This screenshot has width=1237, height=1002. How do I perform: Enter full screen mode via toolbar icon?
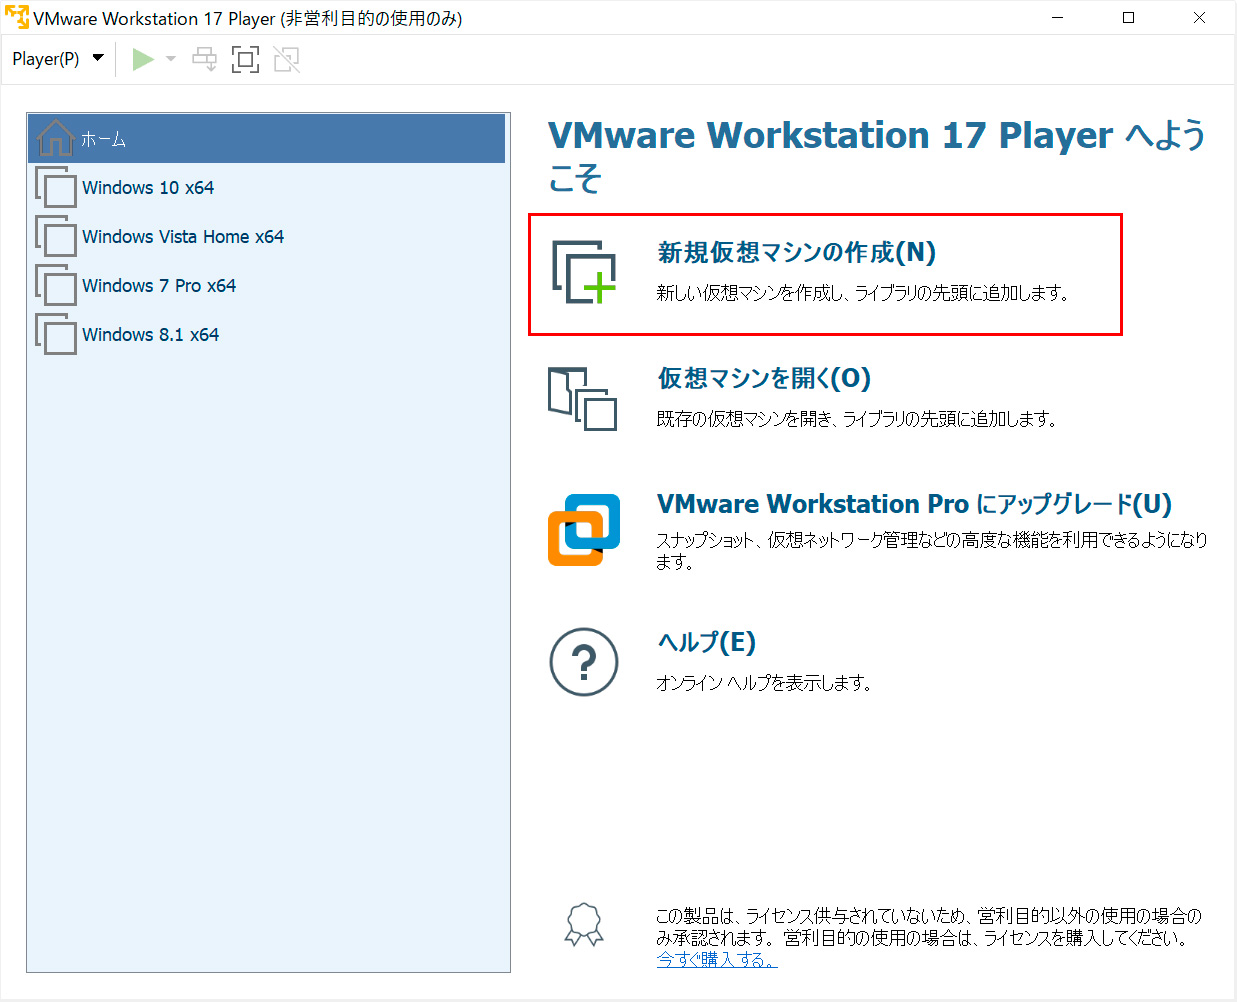click(245, 58)
